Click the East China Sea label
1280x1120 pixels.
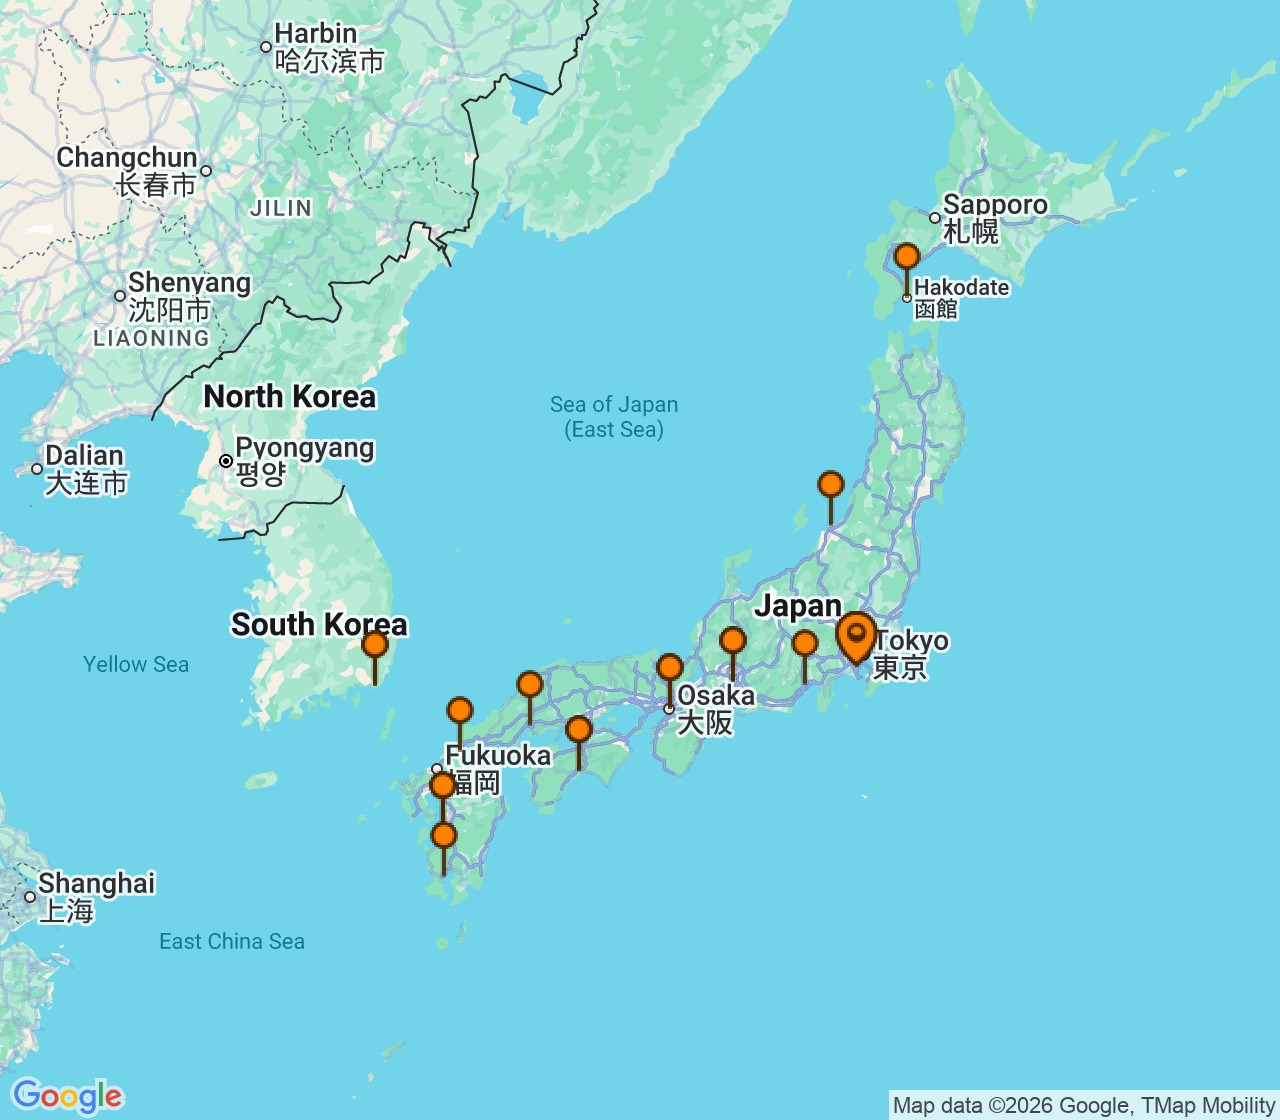pos(232,941)
